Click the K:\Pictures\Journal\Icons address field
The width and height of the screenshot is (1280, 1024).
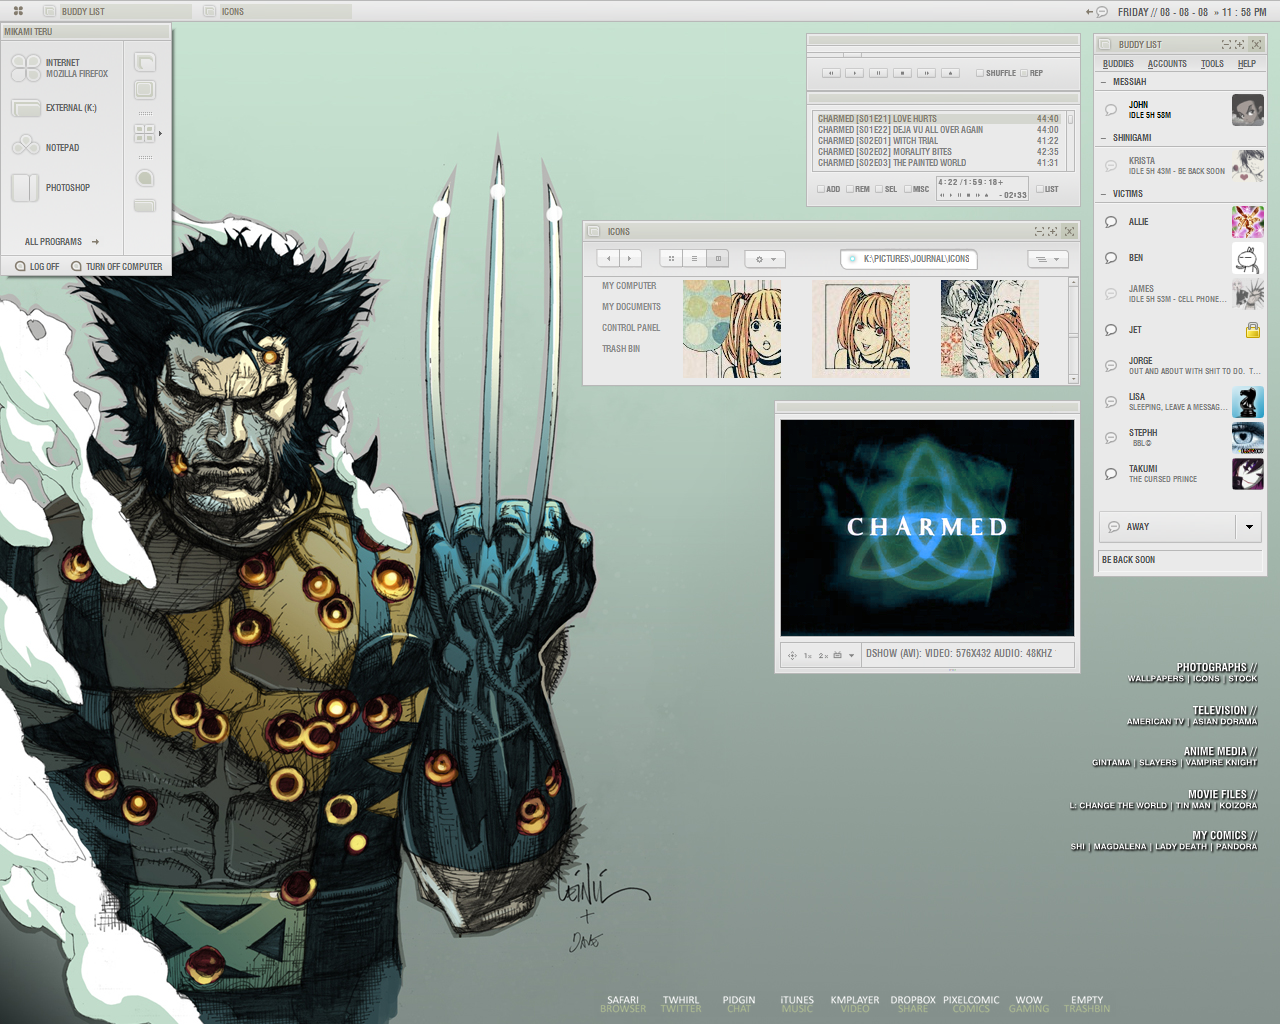point(908,259)
